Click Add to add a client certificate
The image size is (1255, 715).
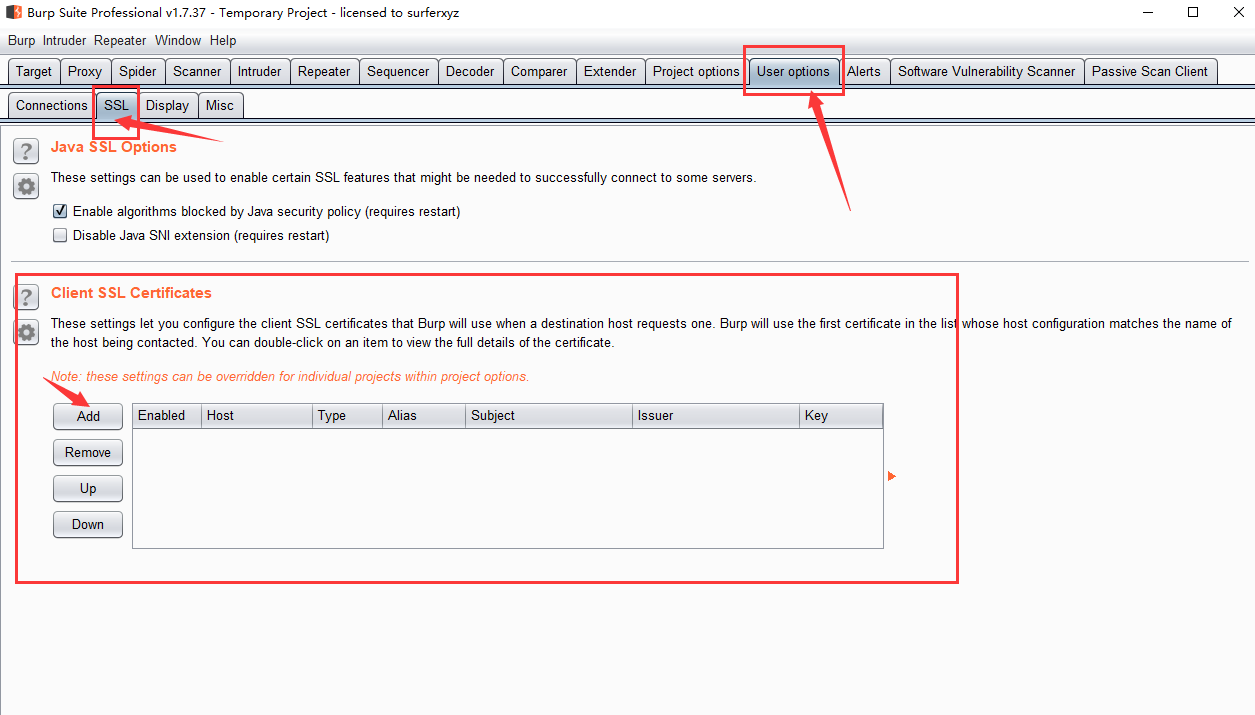pos(88,416)
